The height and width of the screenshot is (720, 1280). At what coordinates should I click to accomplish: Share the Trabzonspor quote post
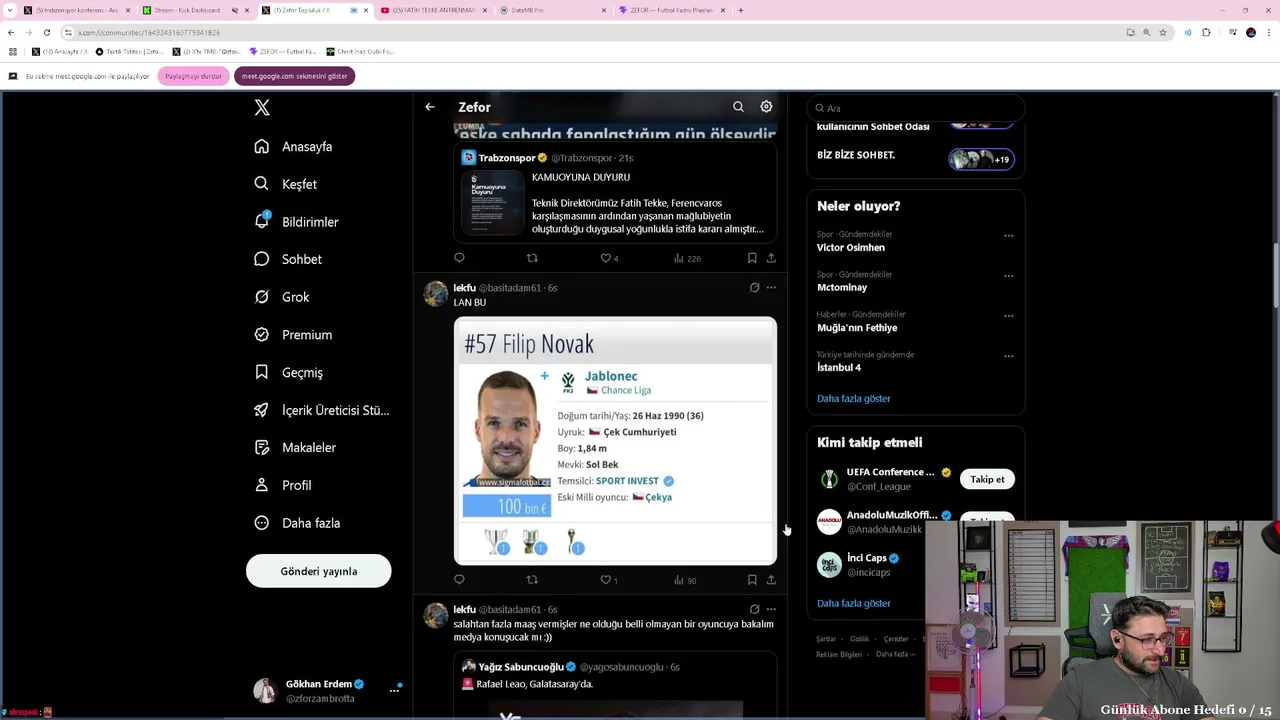click(x=771, y=258)
